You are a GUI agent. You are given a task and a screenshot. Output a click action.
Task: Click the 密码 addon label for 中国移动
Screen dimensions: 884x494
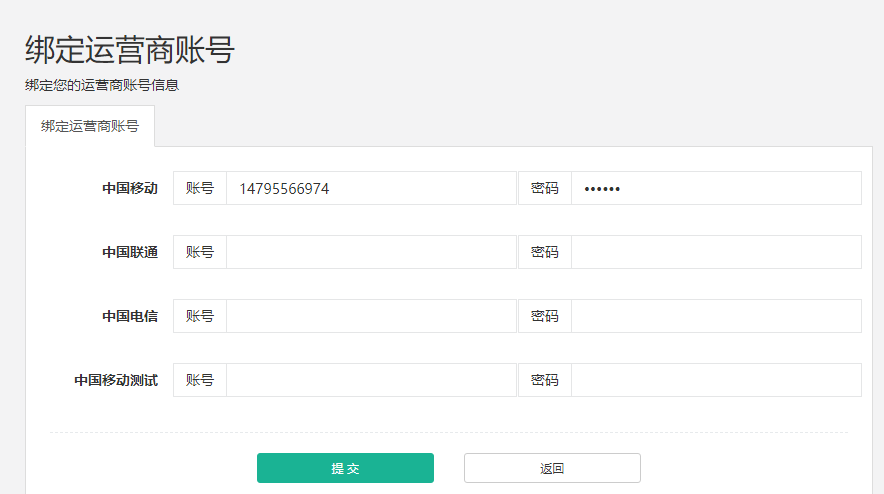(x=545, y=188)
